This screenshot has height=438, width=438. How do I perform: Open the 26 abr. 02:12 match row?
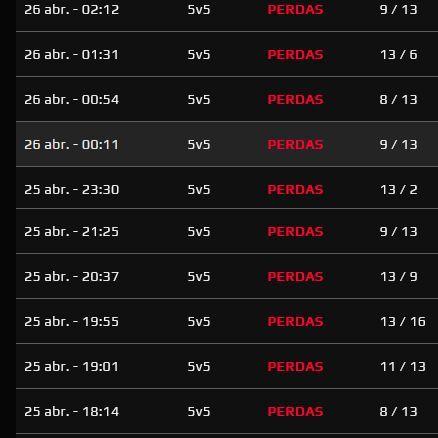coord(227,15)
